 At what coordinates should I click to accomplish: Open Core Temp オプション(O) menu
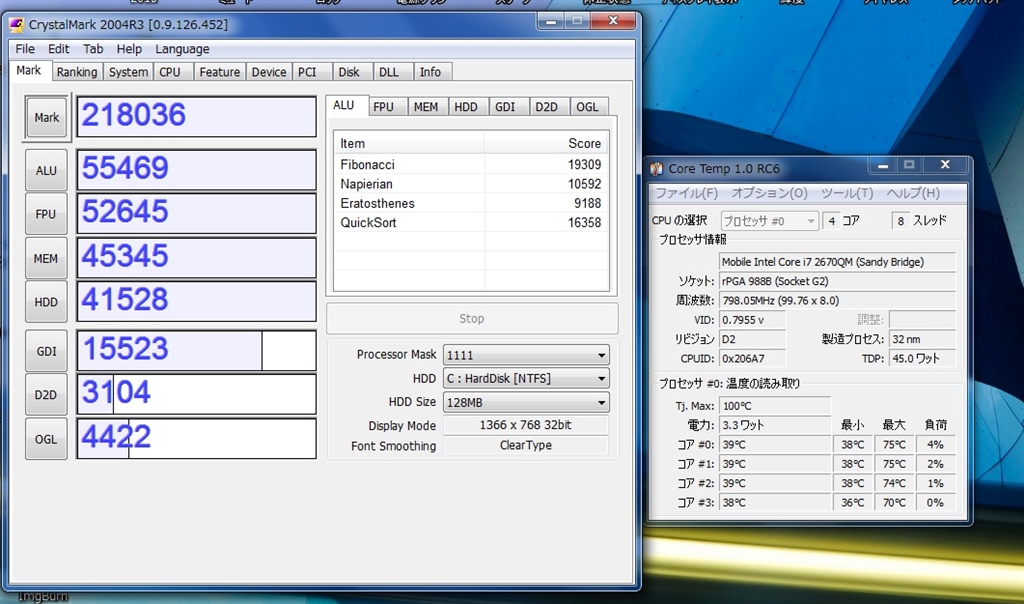[x=769, y=193]
